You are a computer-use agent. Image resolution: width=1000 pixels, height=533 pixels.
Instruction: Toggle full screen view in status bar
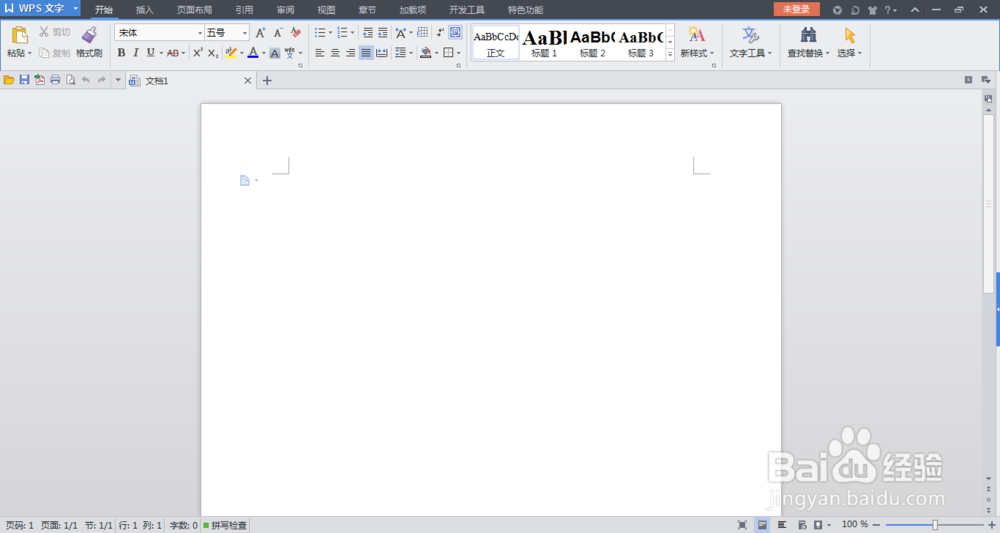coord(742,525)
